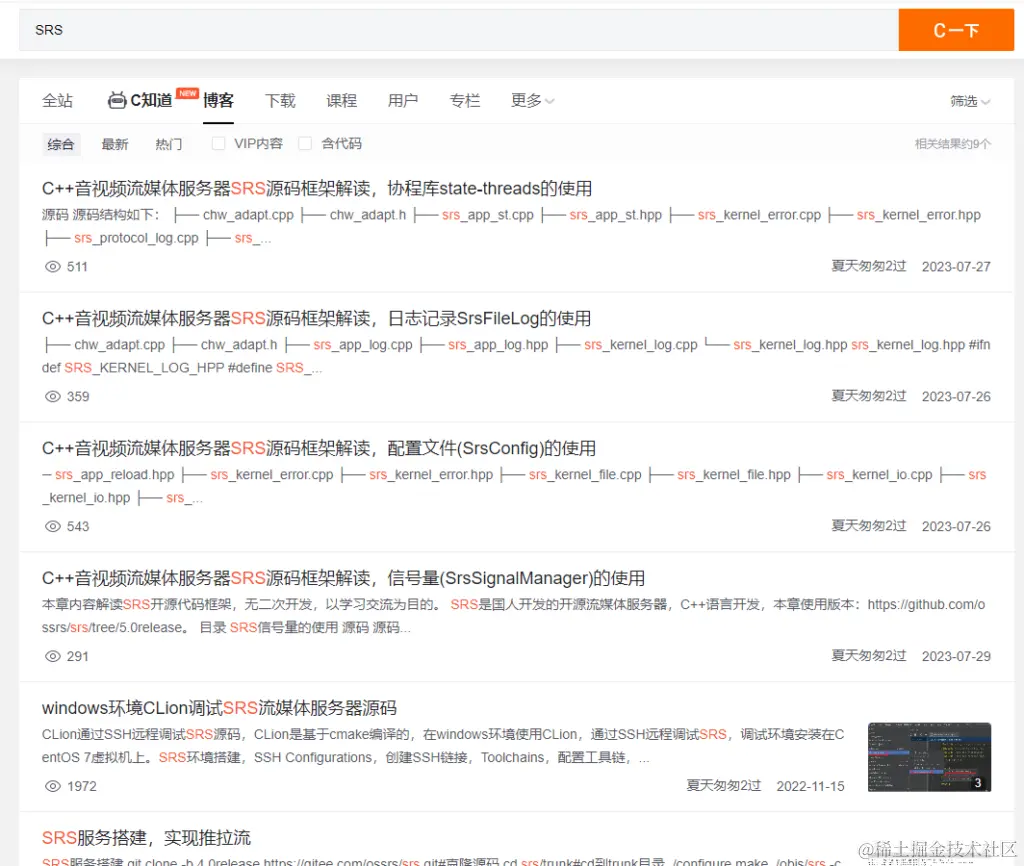The height and width of the screenshot is (866, 1024).
Task: Click the eye icon beside 359 views
Action: pyautogui.click(x=53, y=397)
